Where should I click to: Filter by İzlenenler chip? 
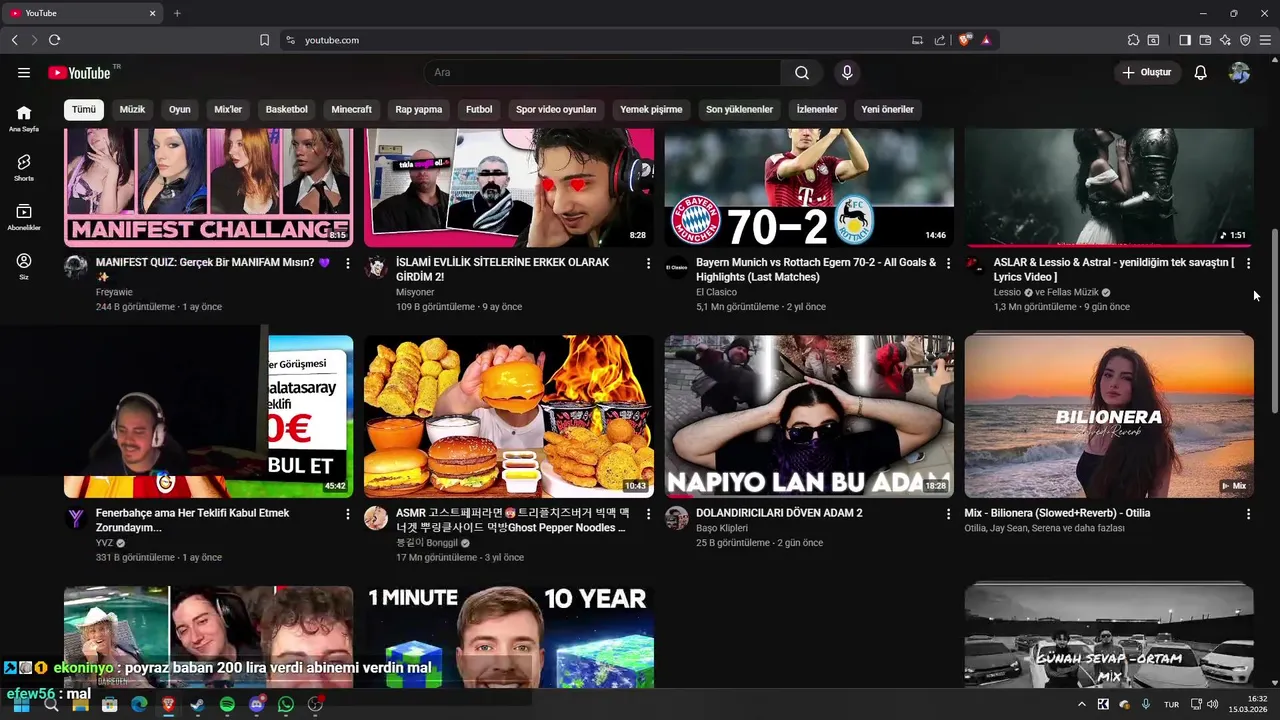pyautogui.click(x=817, y=109)
